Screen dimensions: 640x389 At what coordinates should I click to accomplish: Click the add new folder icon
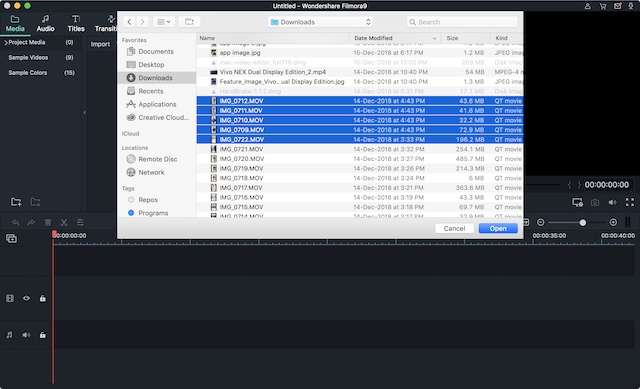point(16,202)
